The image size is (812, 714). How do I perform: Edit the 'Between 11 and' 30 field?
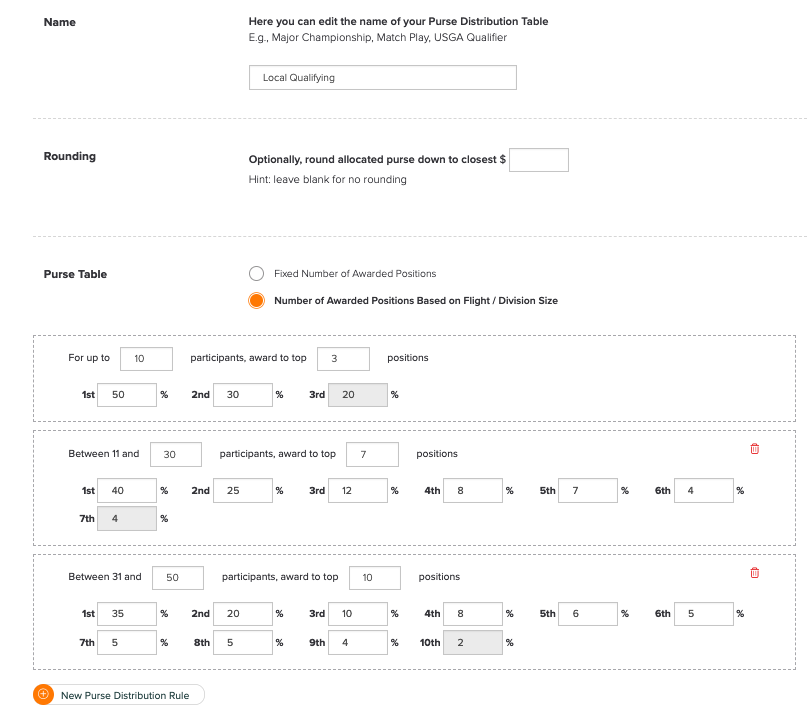click(176, 454)
